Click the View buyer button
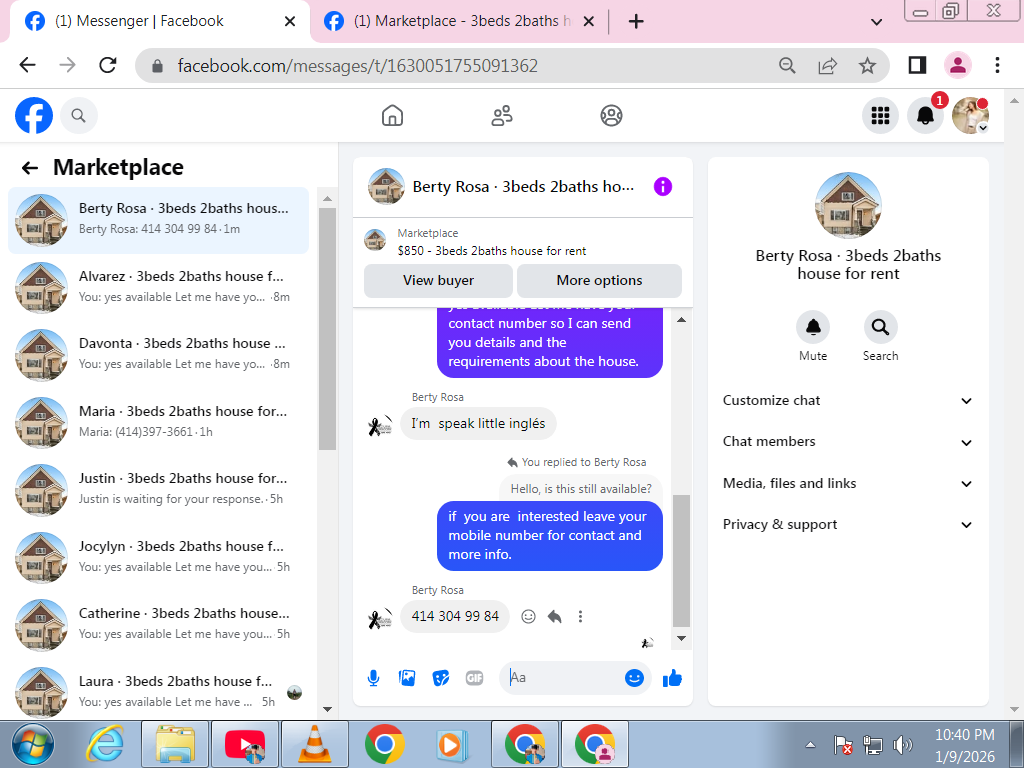 [438, 281]
